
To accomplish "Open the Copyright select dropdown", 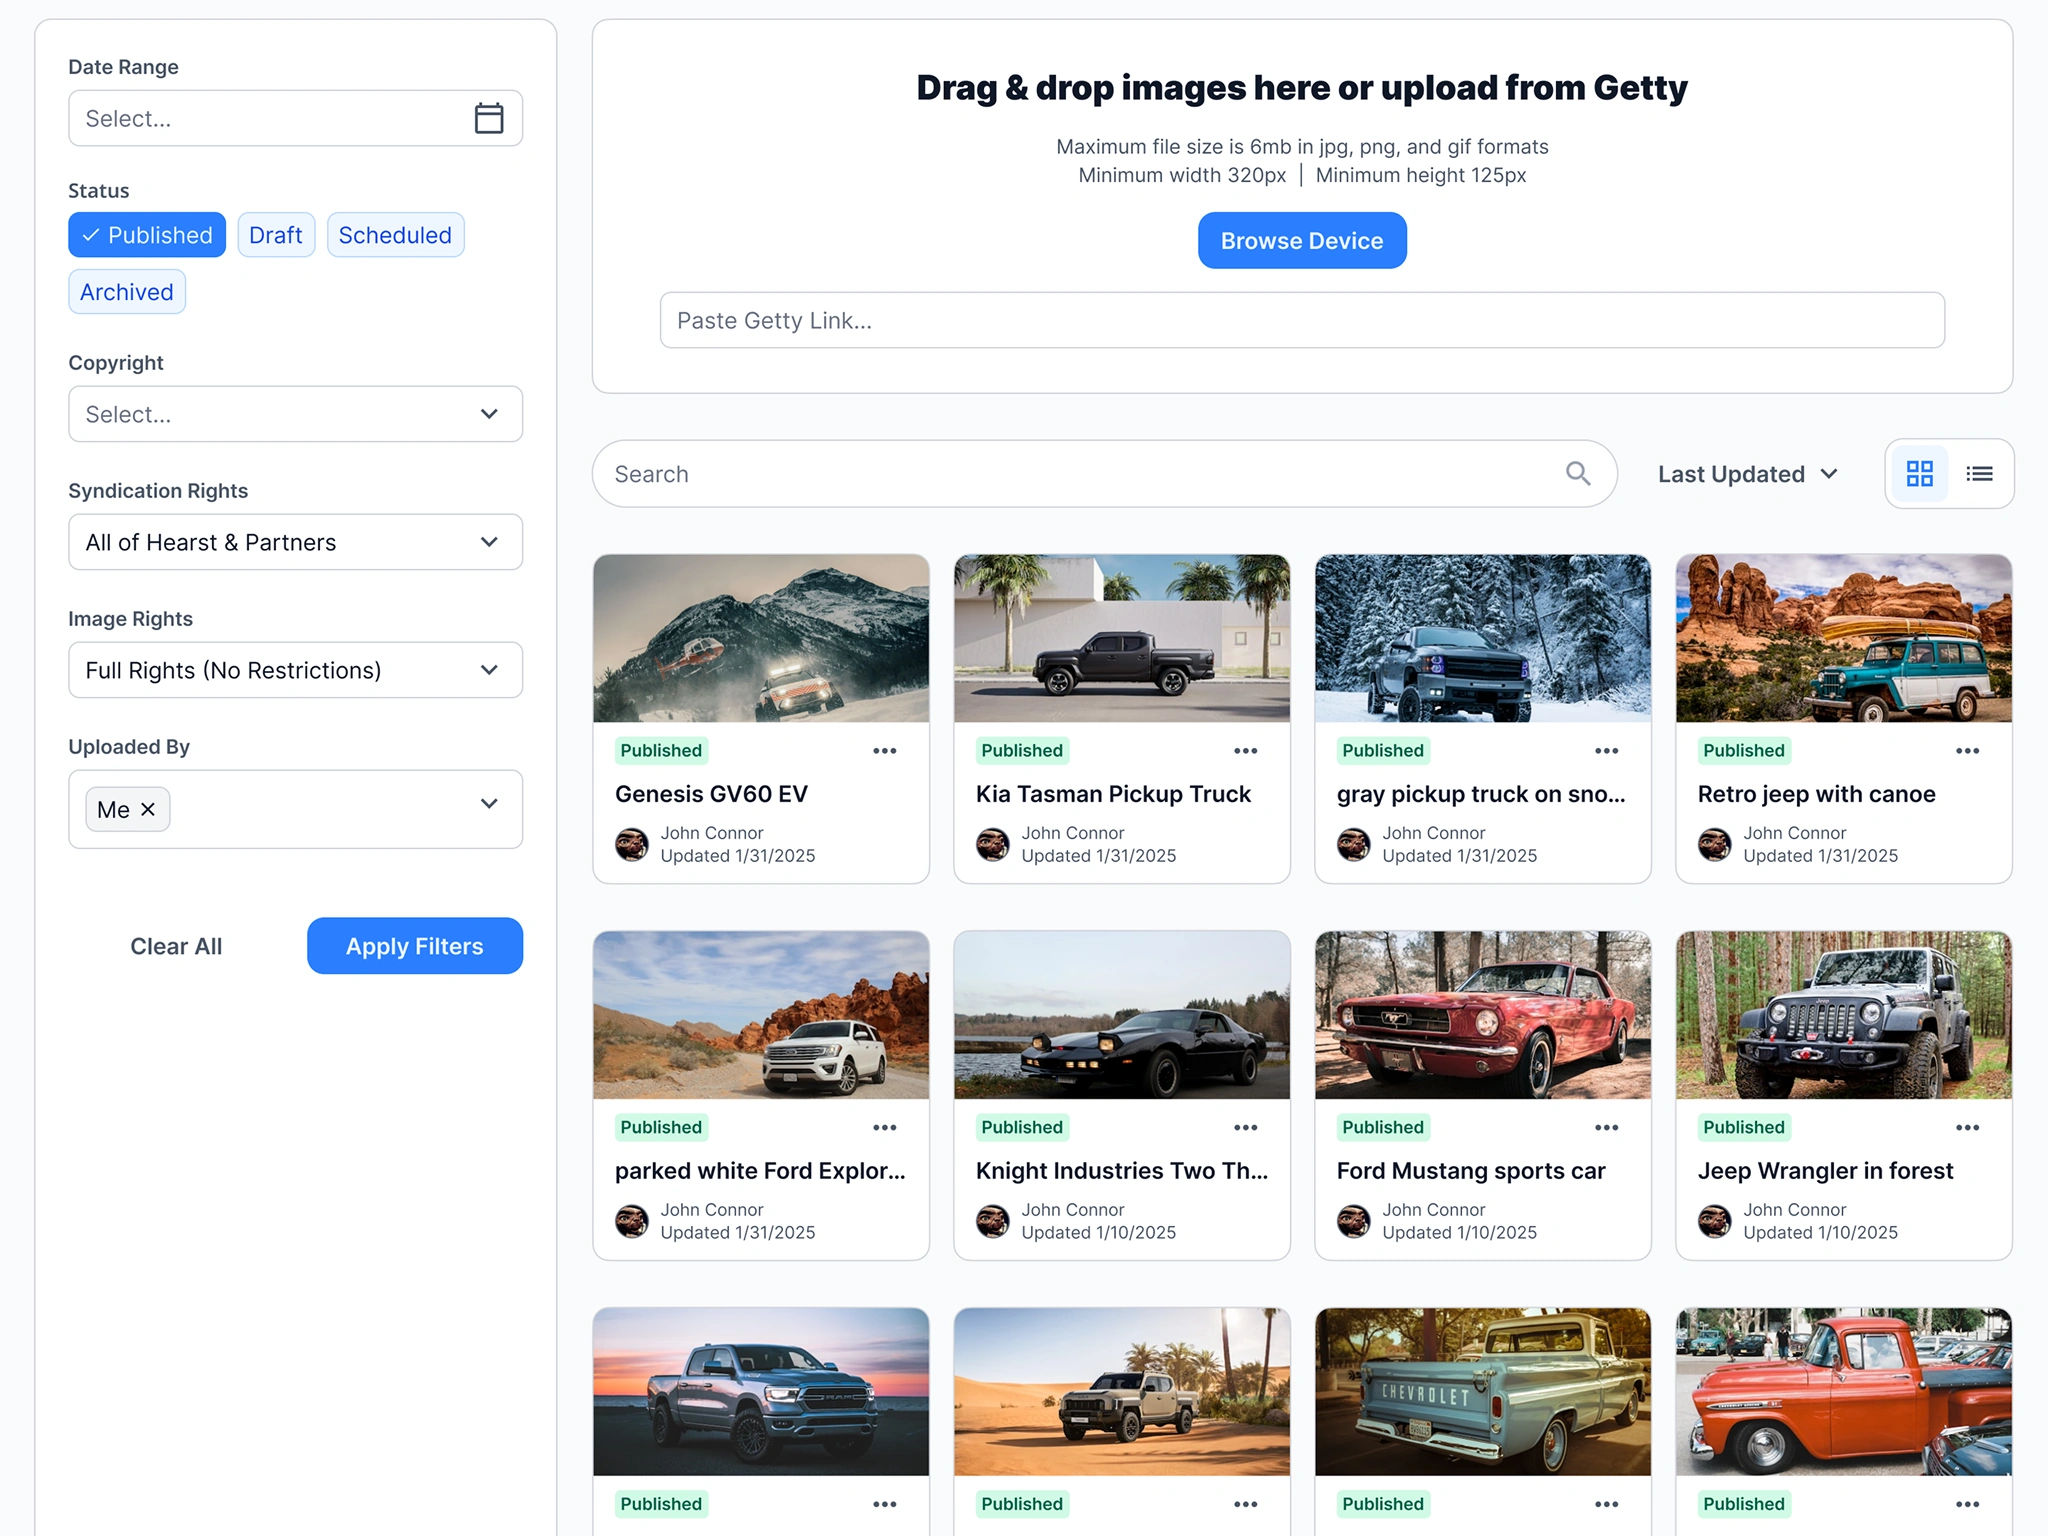I will pyautogui.click(x=294, y=413).
